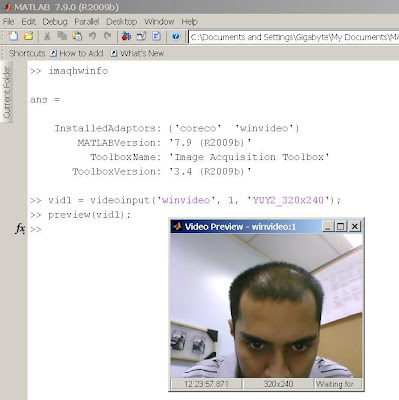The height and width of the screenshot is (400, 399).
Task: Open the Help menu
Action: click(x=189, y=22)
